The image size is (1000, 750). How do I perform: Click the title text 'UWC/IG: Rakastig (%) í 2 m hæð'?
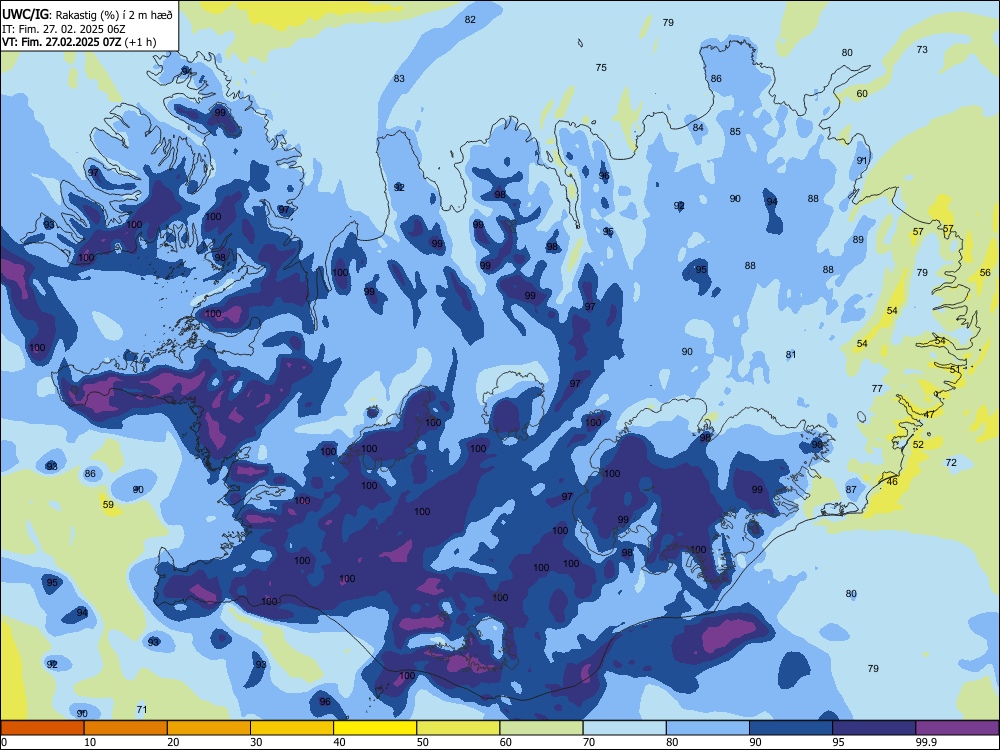pyautogui.click(x=87, y=15)
